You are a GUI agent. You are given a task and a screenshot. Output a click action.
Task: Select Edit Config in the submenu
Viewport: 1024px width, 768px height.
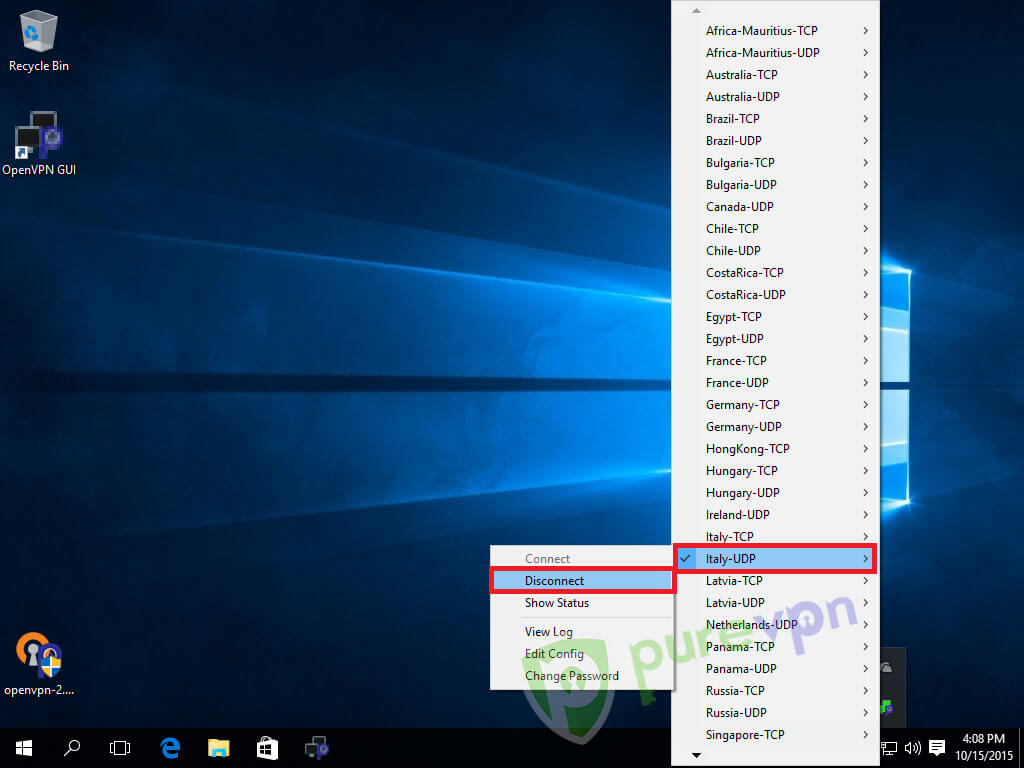[582, 654]
